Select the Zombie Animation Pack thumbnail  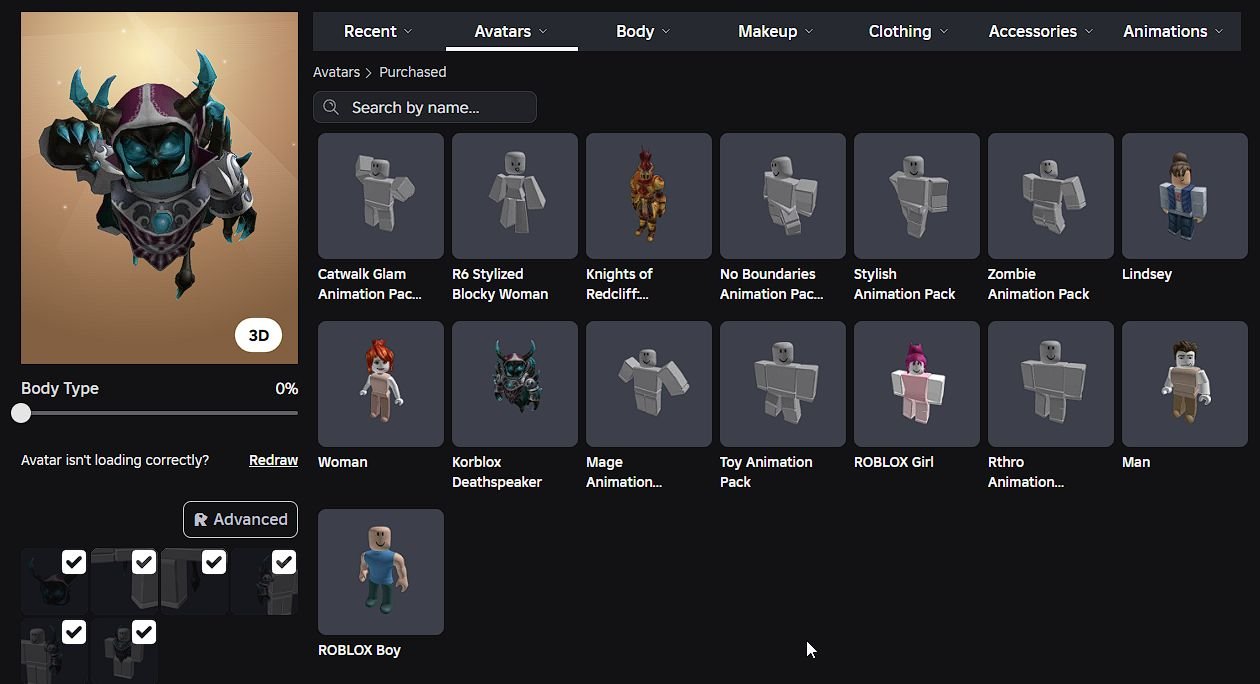point(1051,196)
